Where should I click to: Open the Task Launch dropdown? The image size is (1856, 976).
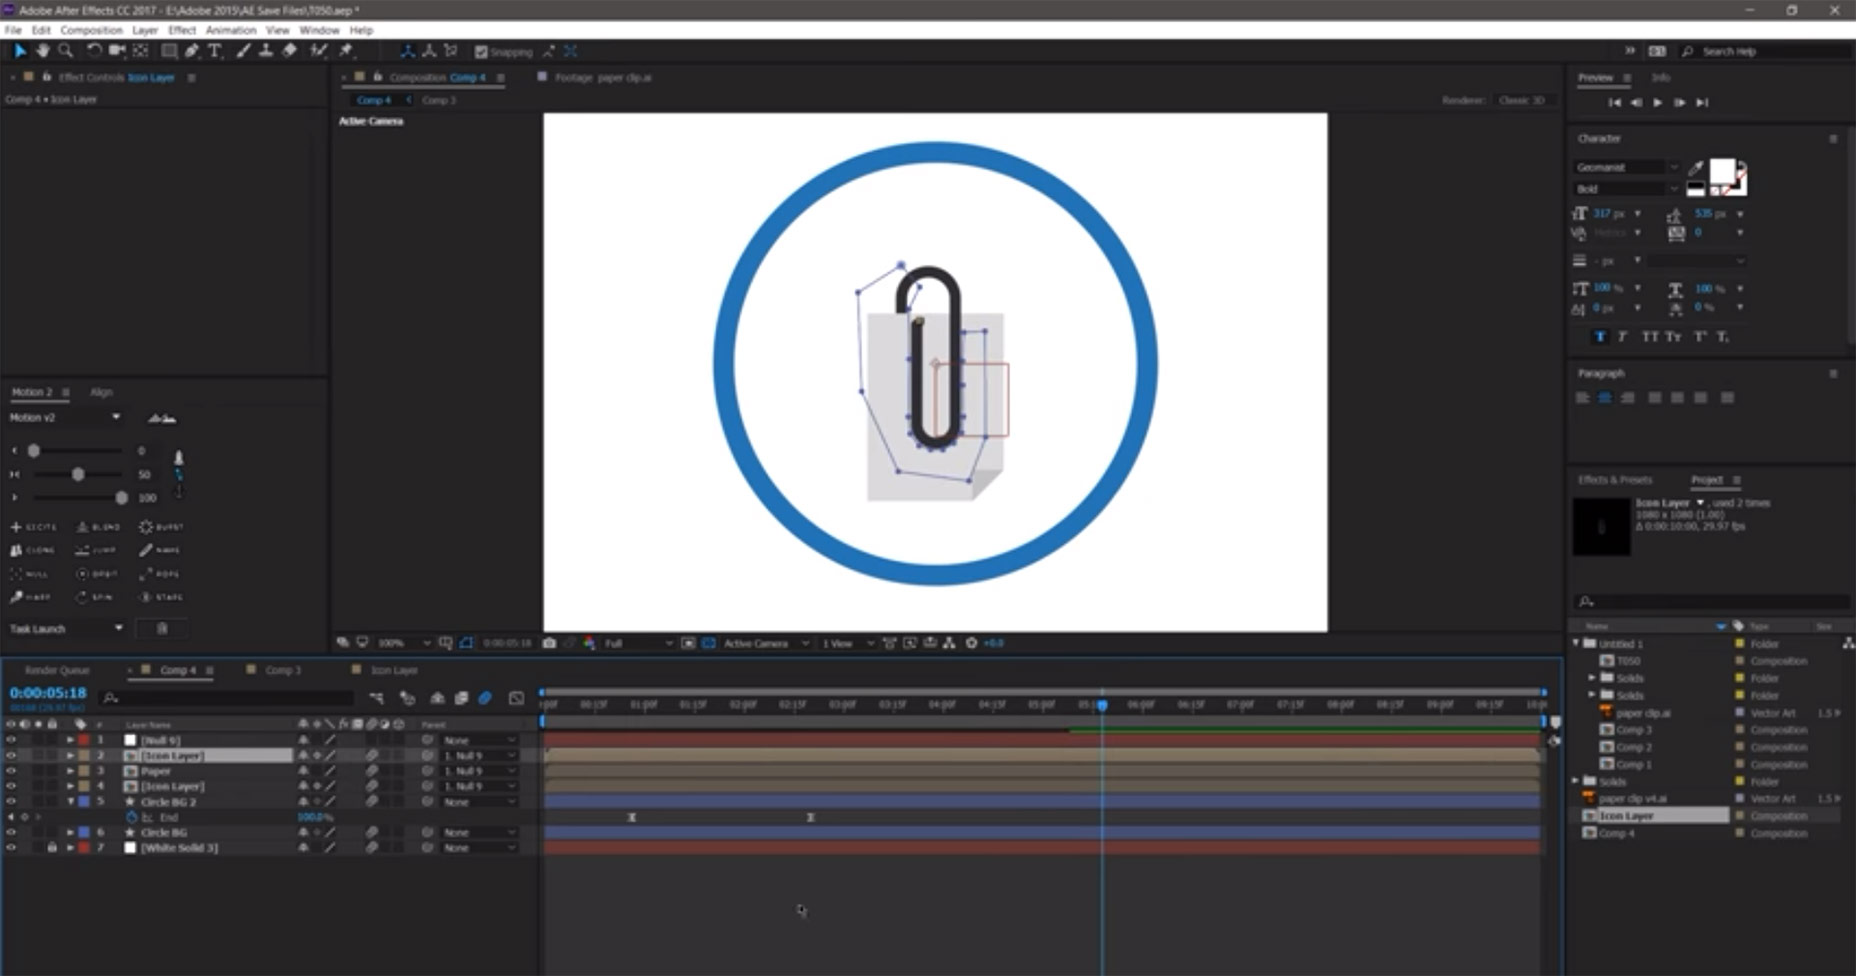pyautogui.click(x=67, y=628)
